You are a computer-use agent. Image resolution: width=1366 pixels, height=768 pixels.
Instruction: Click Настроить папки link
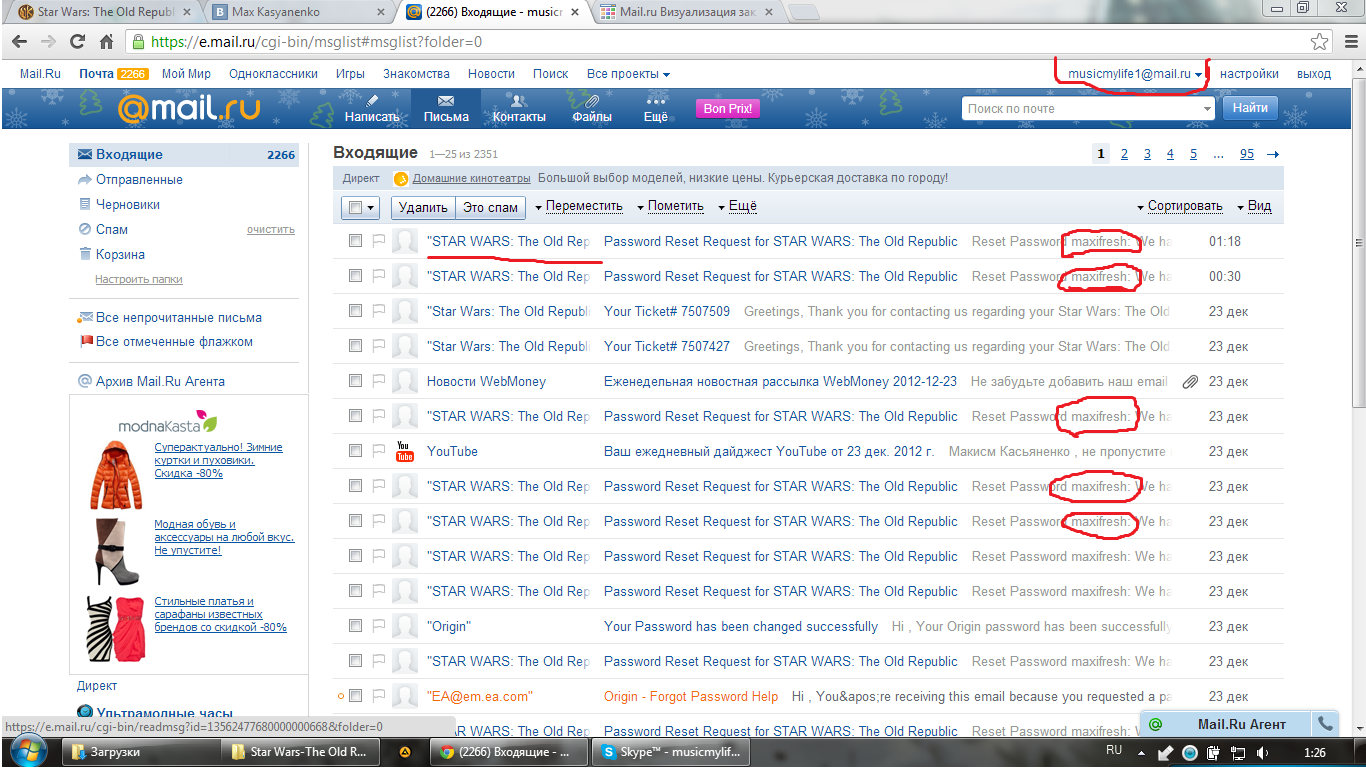(139, 279)
